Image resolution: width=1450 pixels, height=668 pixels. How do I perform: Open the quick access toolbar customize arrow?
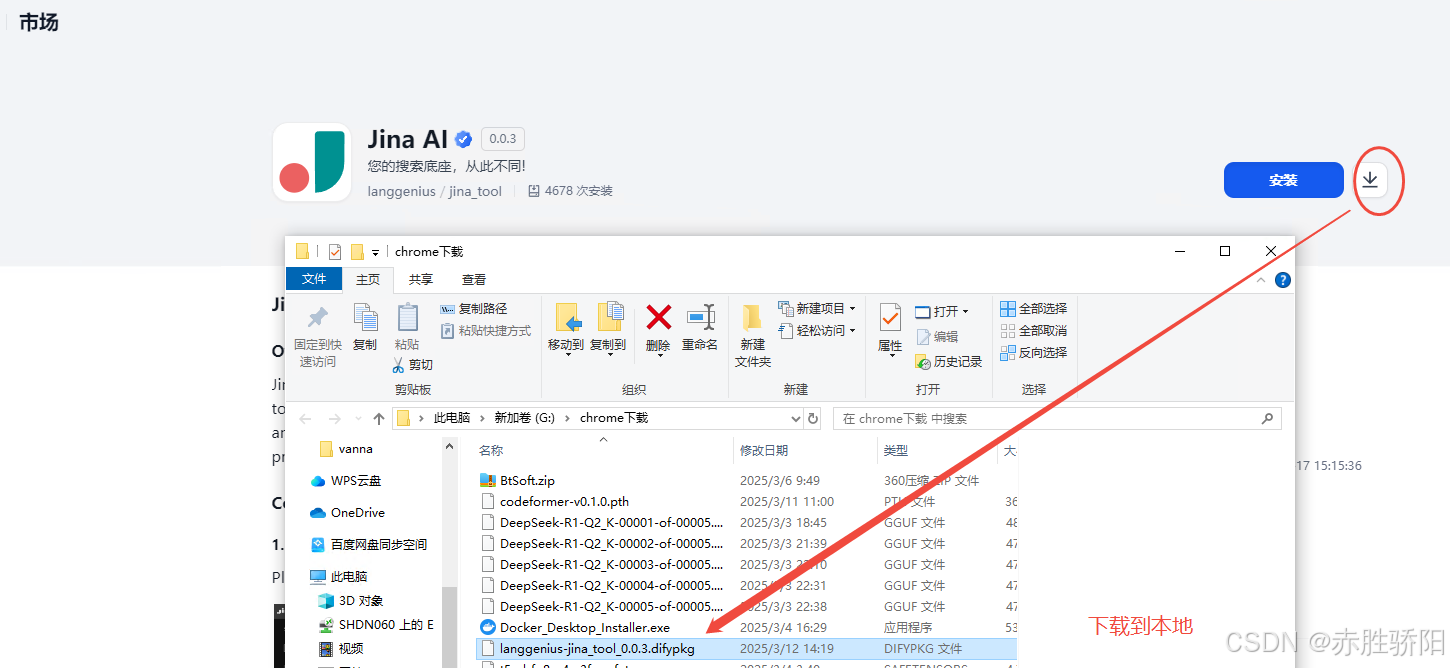click(x=376, y=252)
